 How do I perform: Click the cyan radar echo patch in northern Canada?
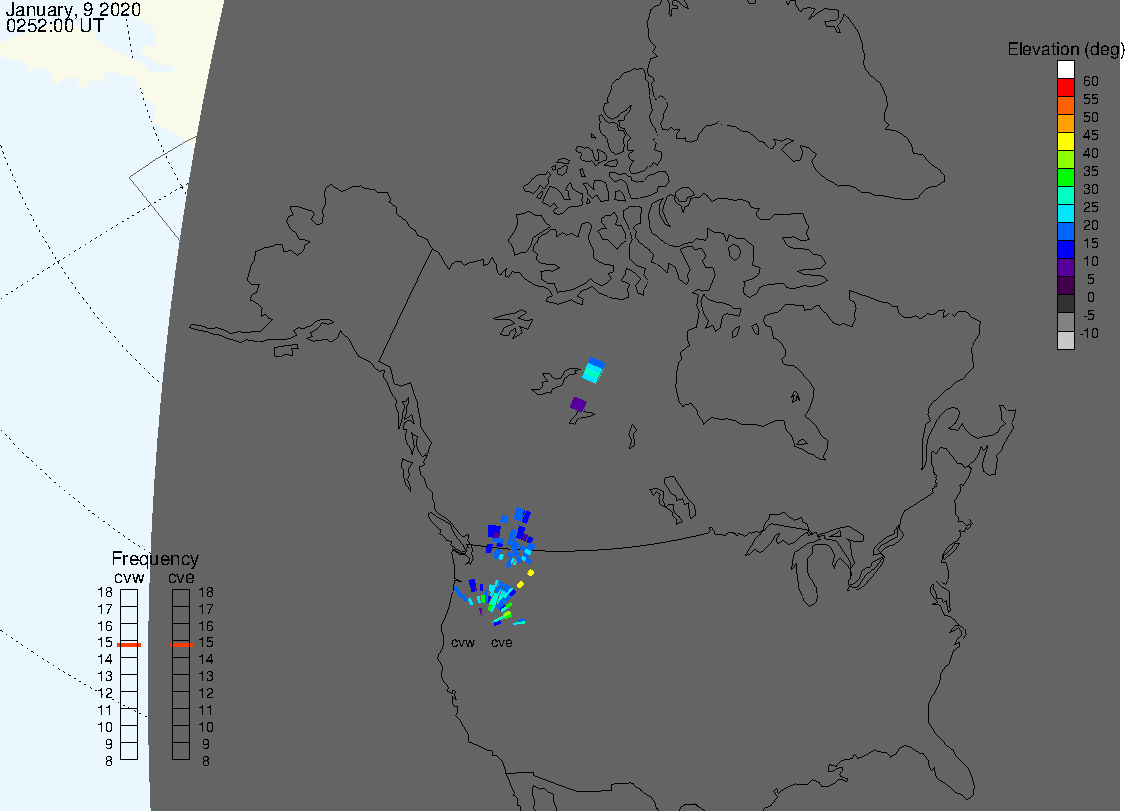[x=593, y=370]
